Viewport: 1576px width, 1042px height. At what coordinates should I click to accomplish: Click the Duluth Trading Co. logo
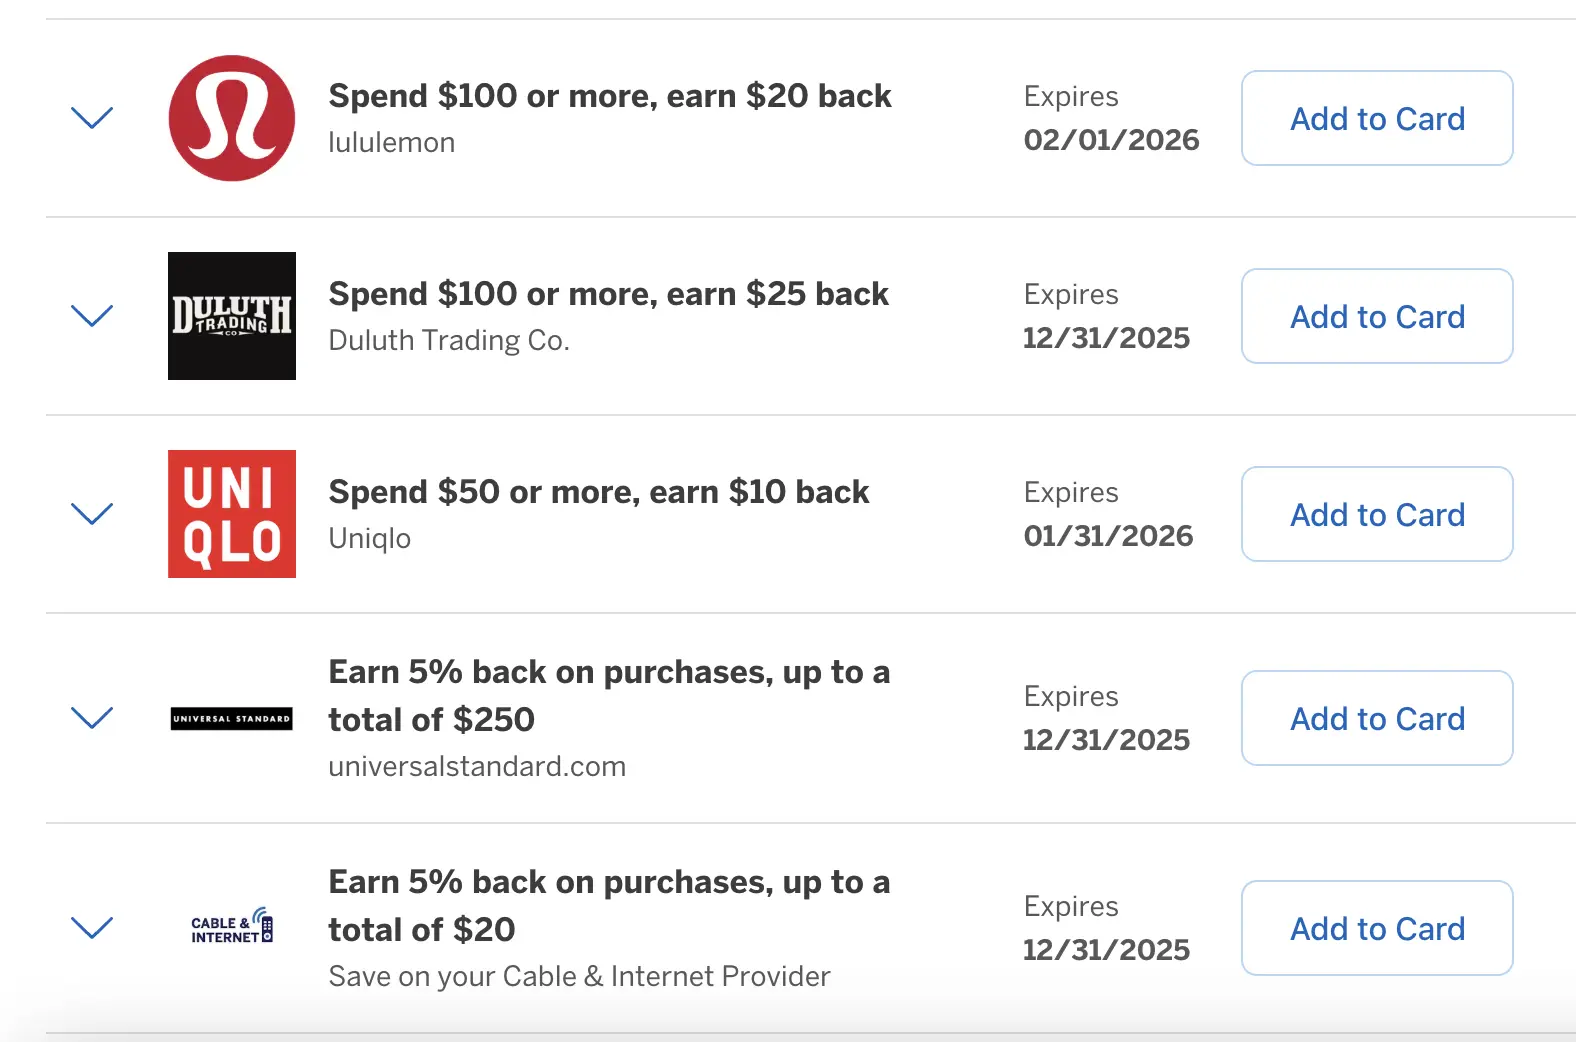pos(232,316)
